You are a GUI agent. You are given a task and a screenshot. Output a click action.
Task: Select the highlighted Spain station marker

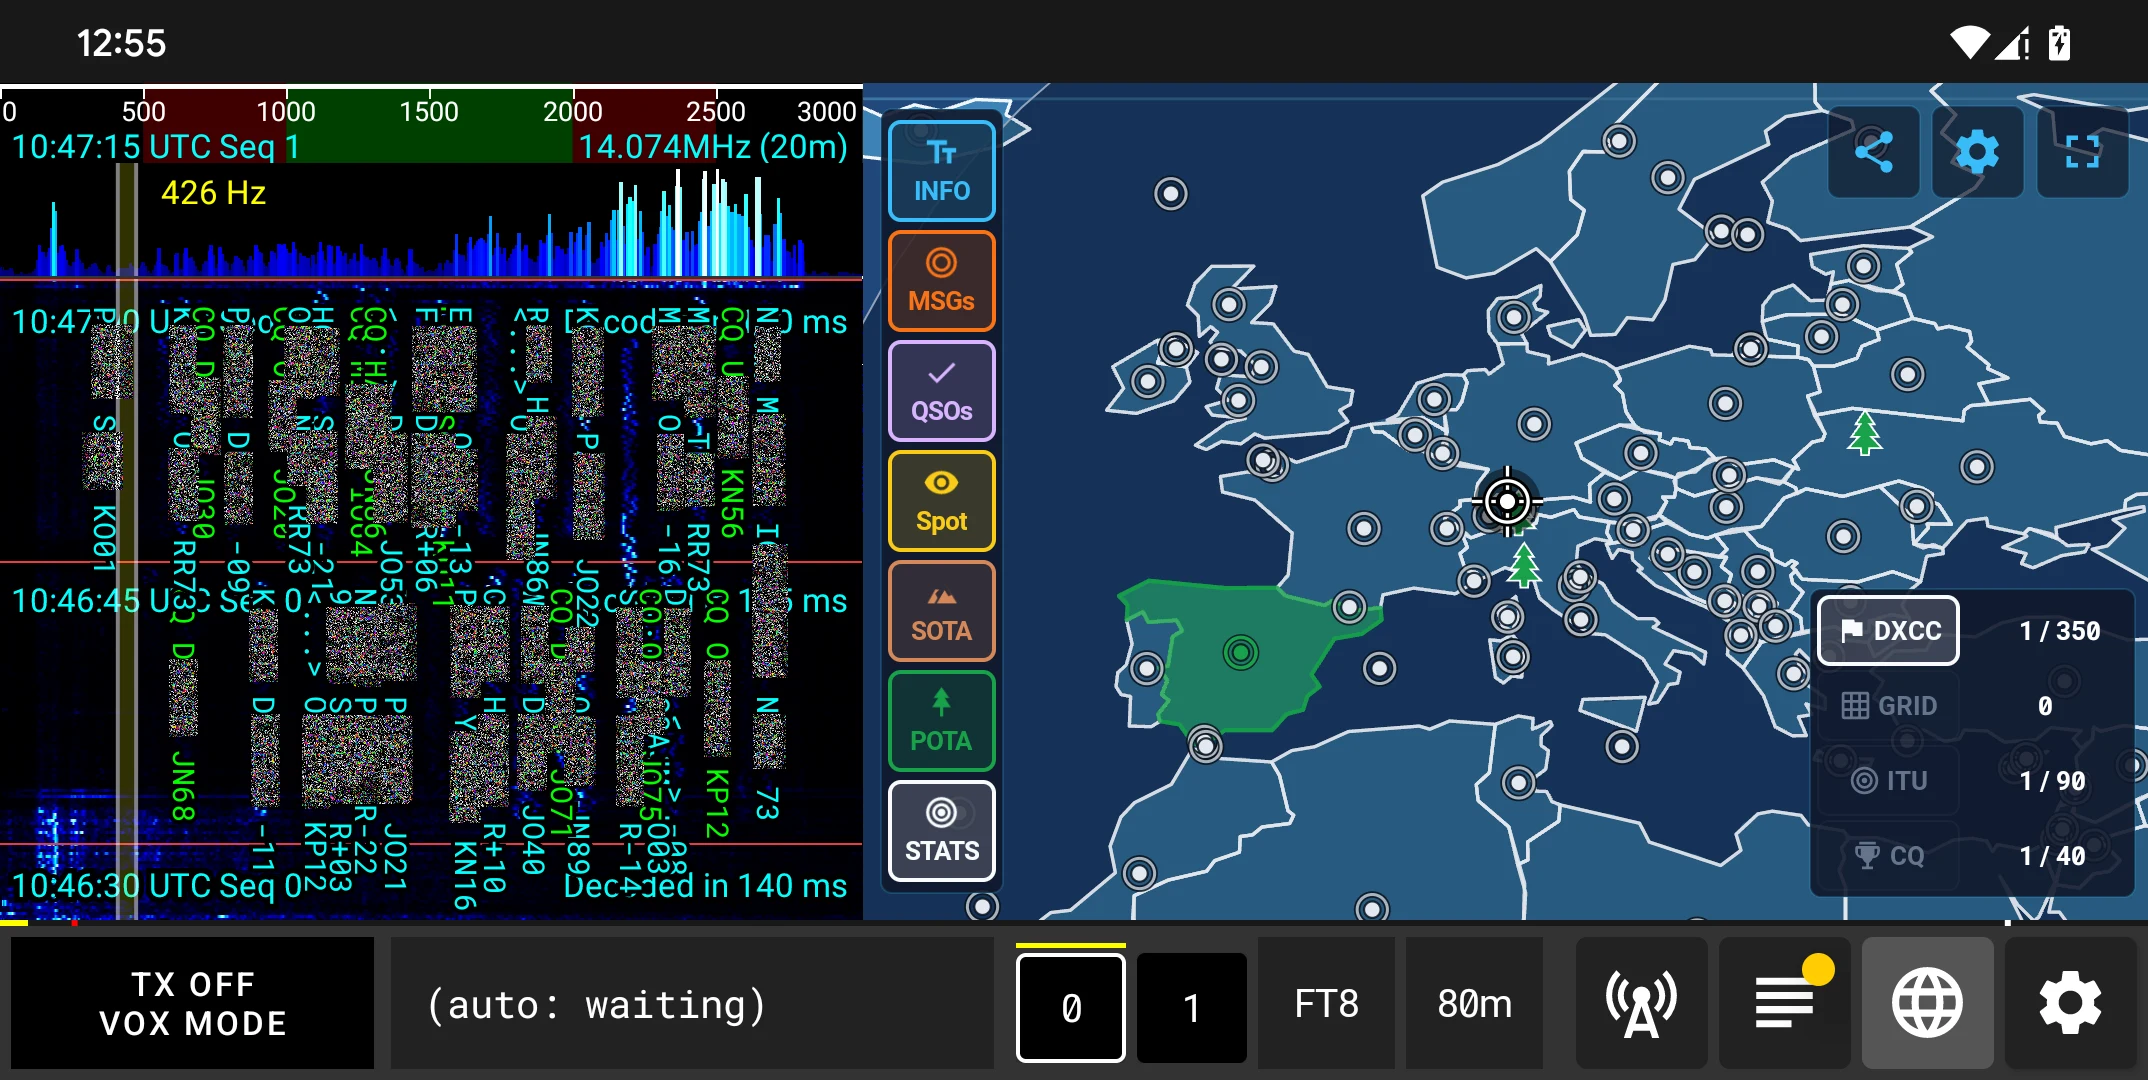click(1240, 653)
